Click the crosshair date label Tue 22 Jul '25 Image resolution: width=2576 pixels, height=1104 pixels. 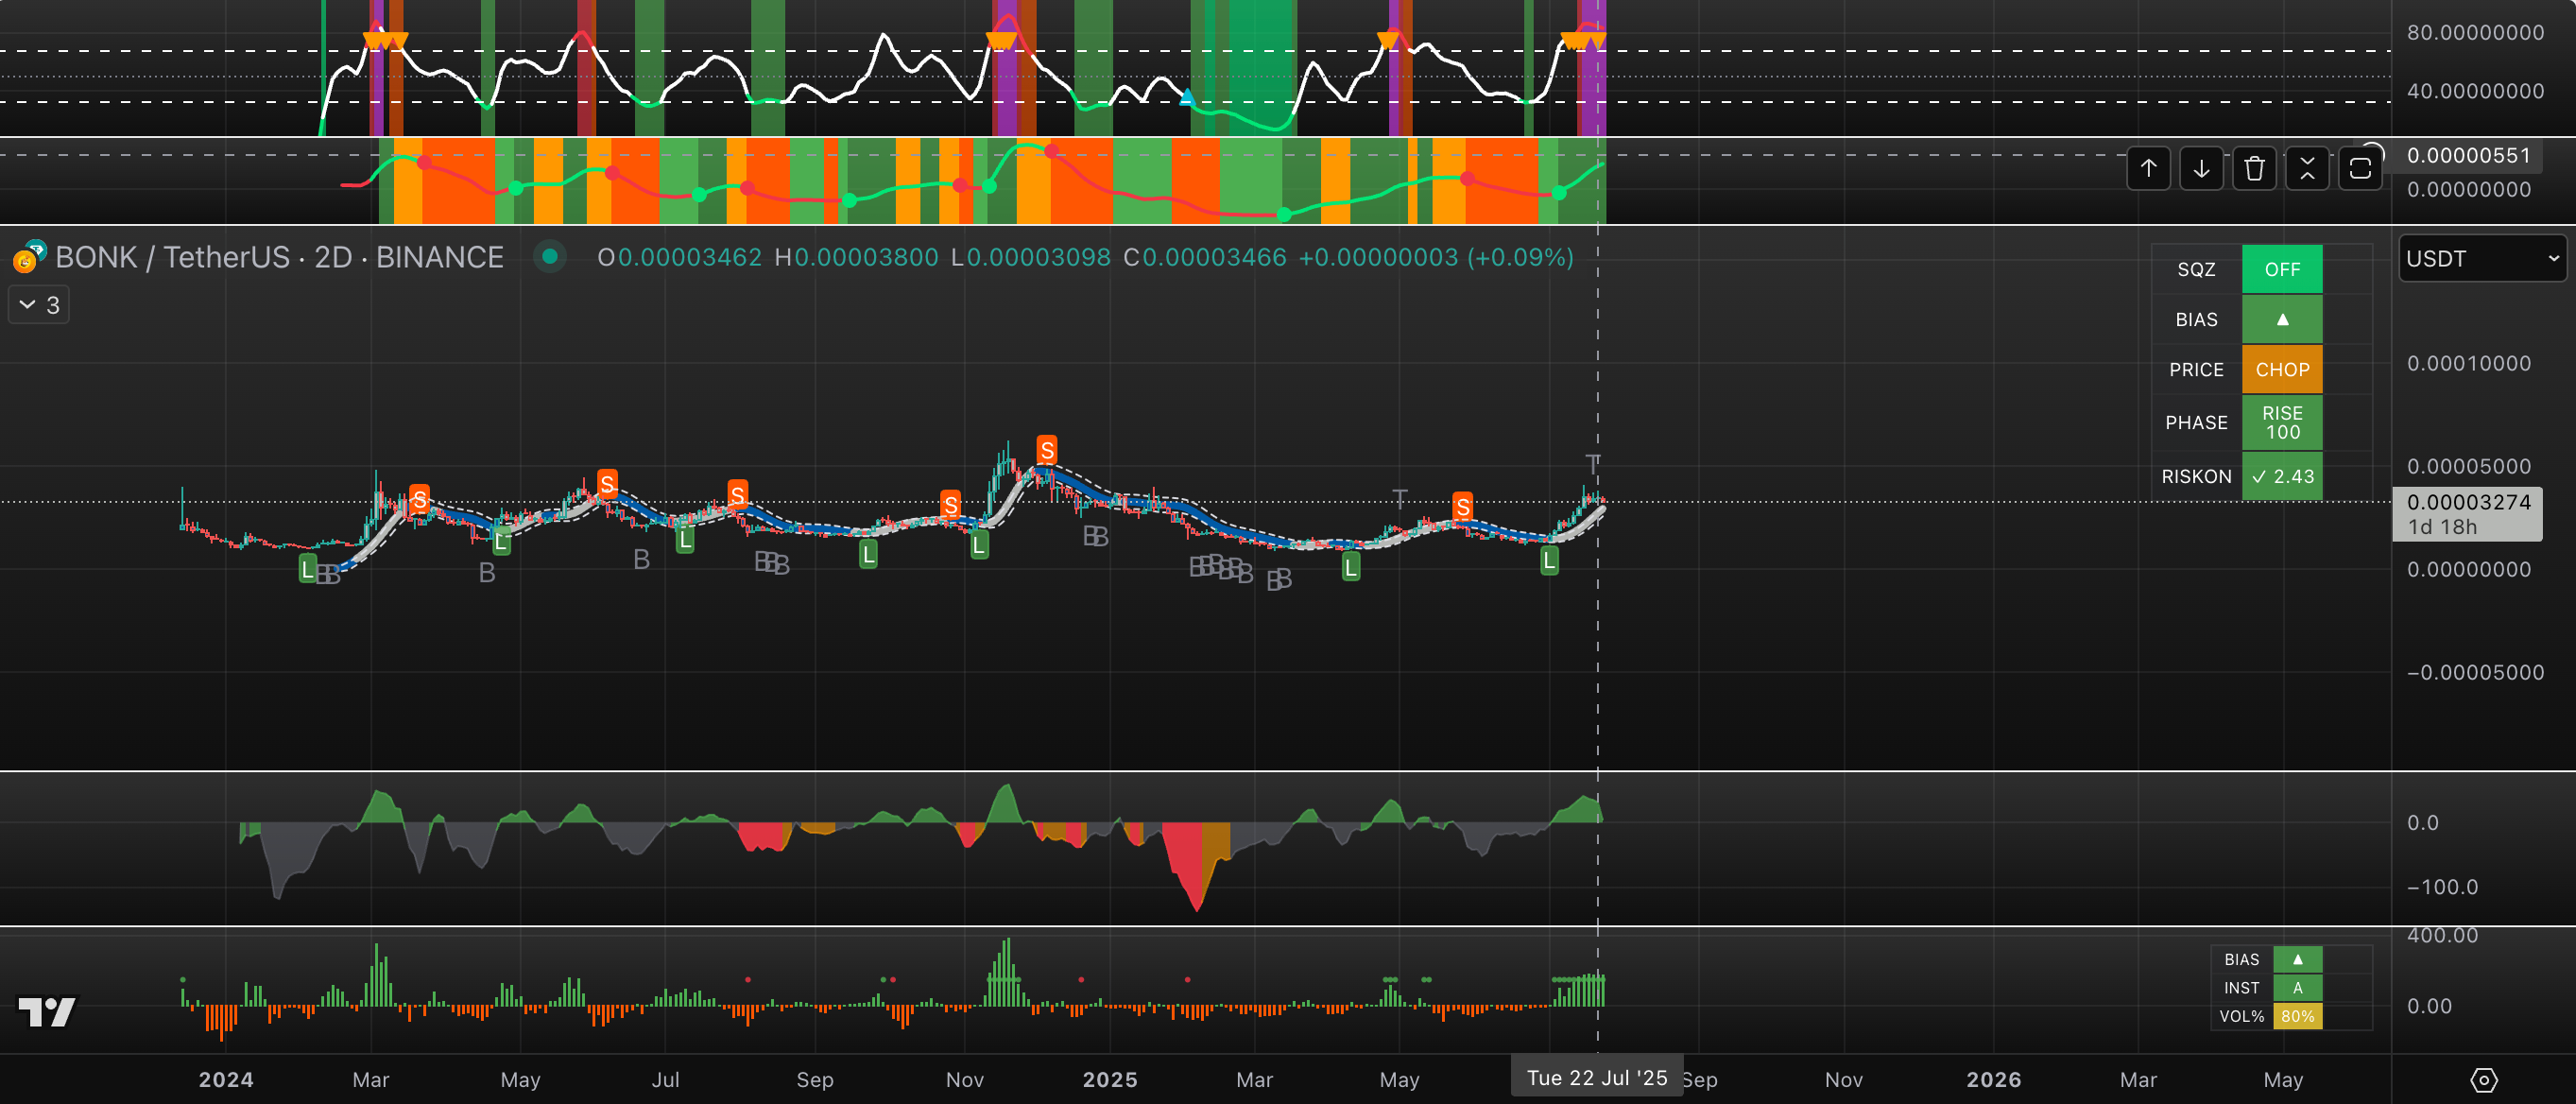pyautogui.click(x=1597, y=1077)
